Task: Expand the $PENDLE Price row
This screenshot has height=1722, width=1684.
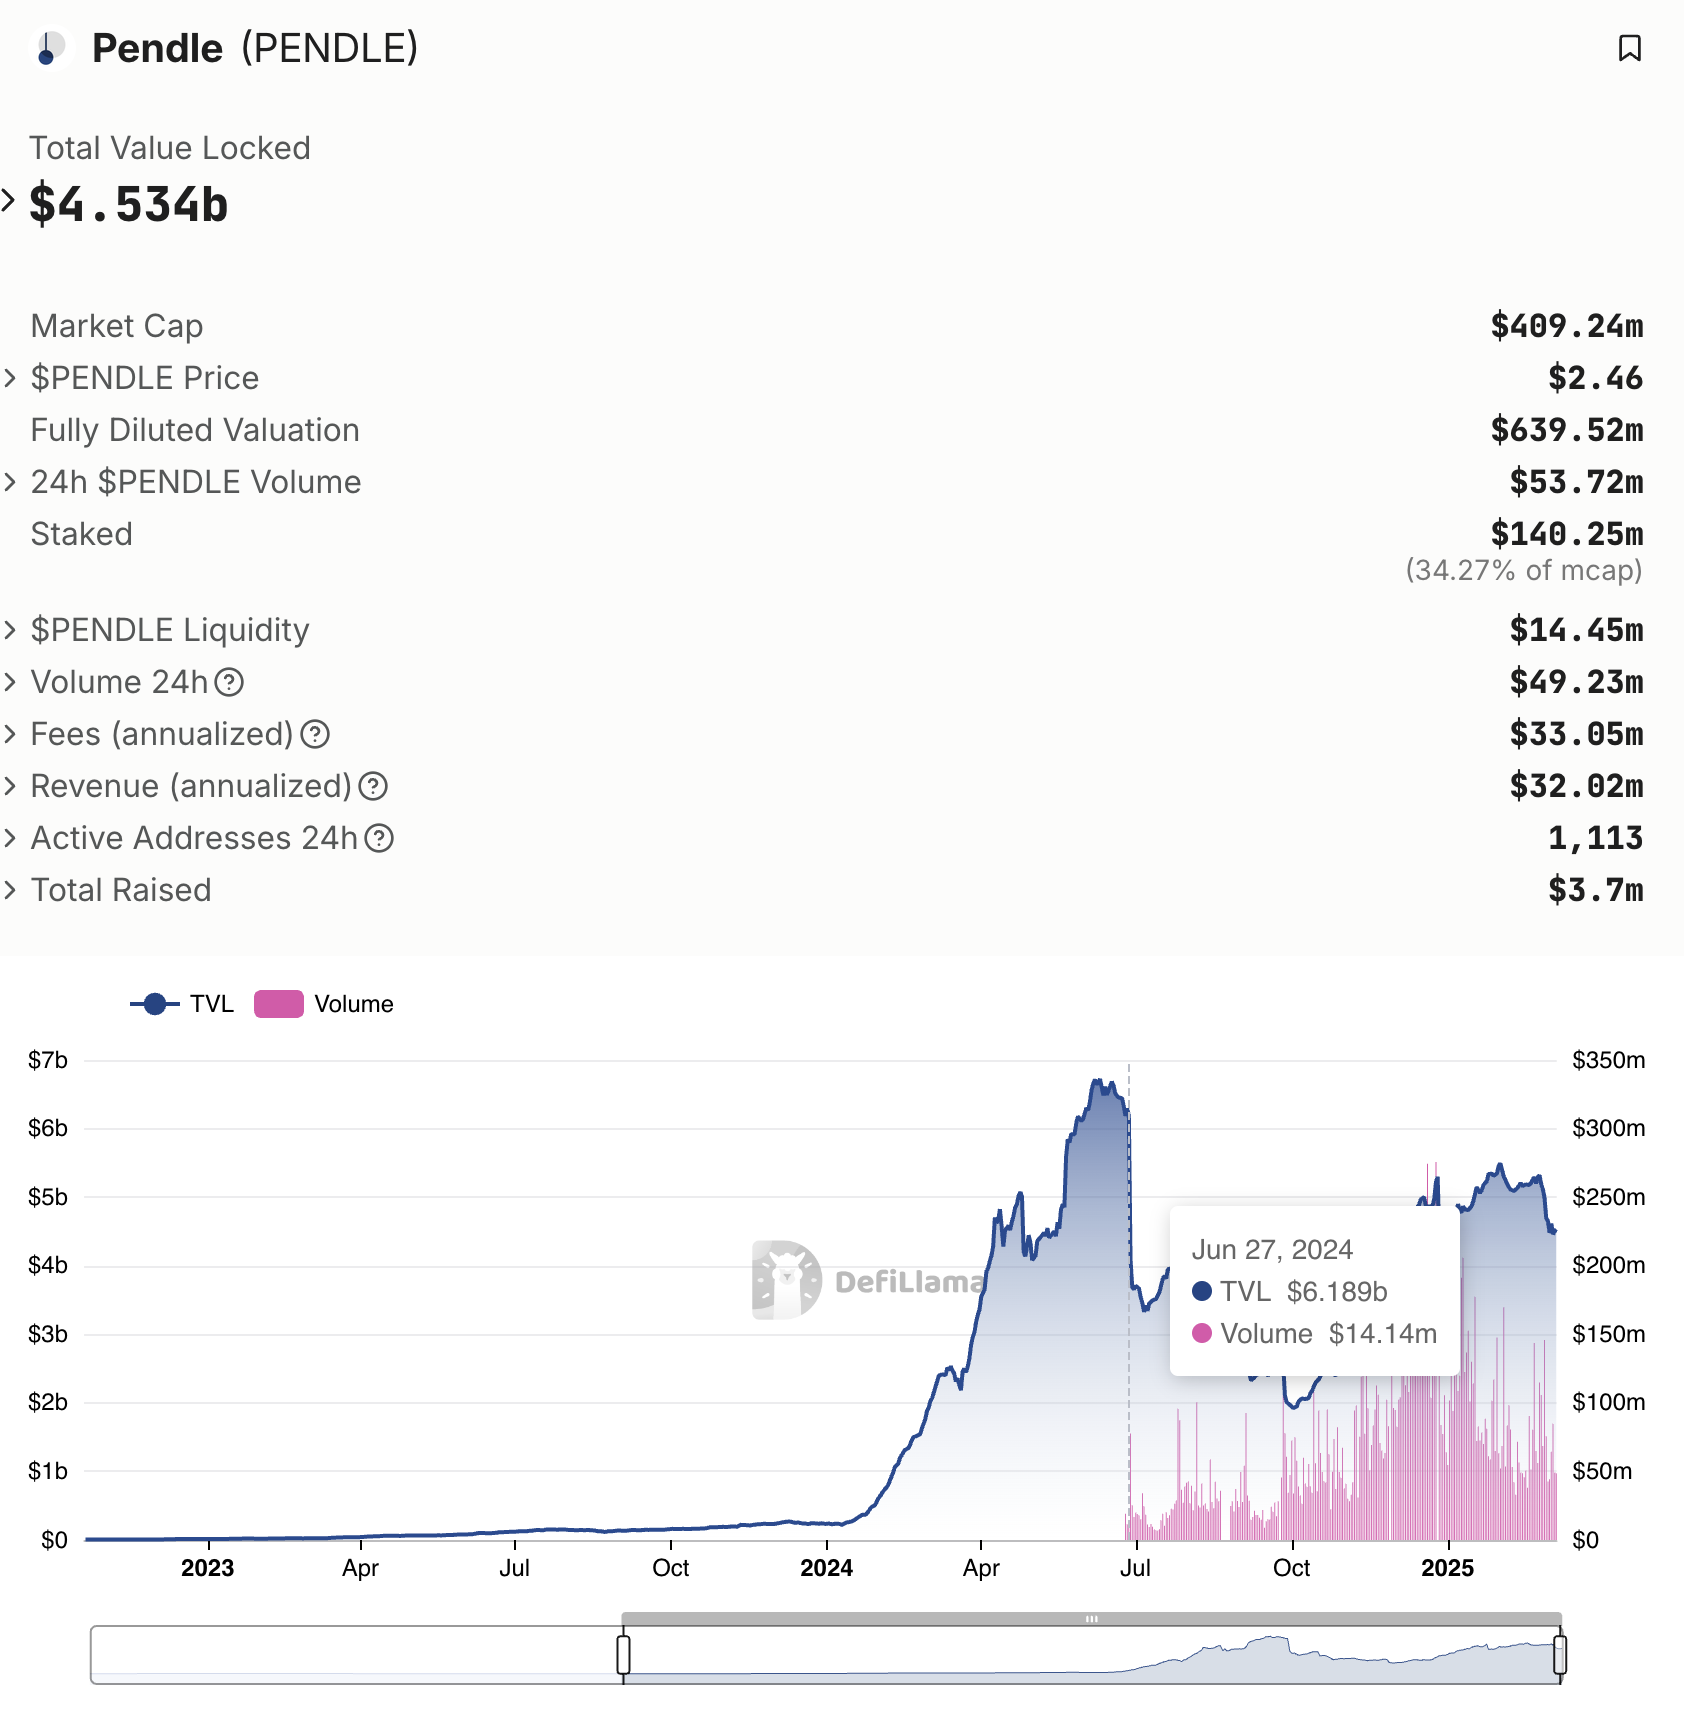Action: 10,378
